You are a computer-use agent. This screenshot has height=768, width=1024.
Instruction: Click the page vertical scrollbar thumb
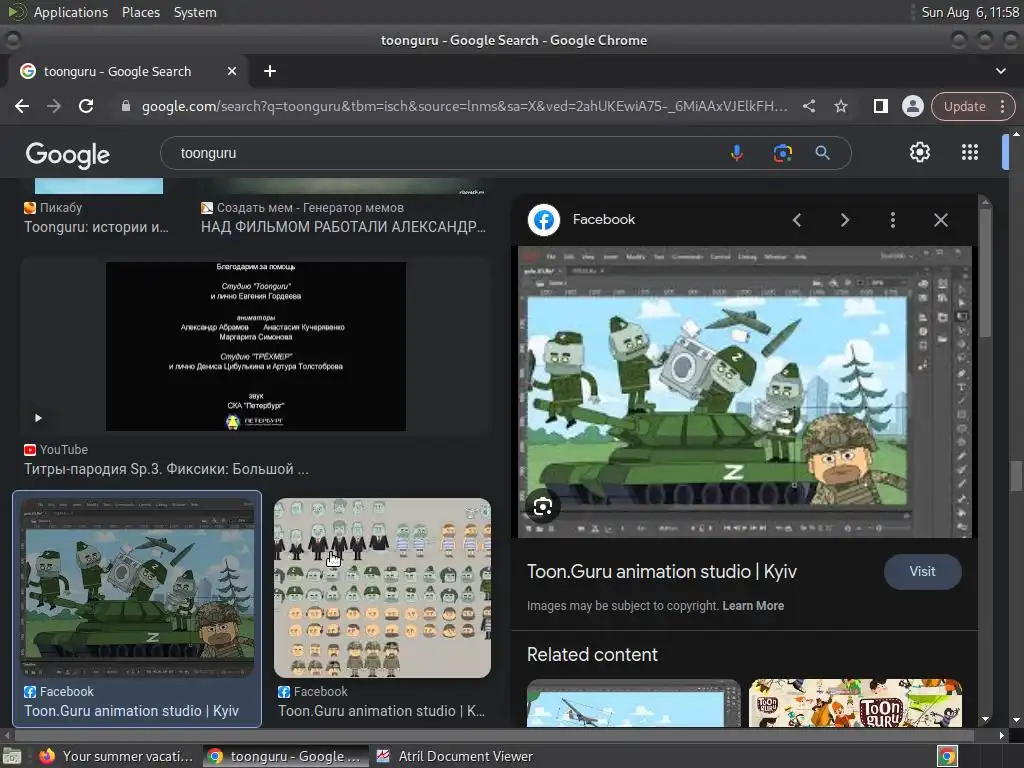[x=1016, y=475]
